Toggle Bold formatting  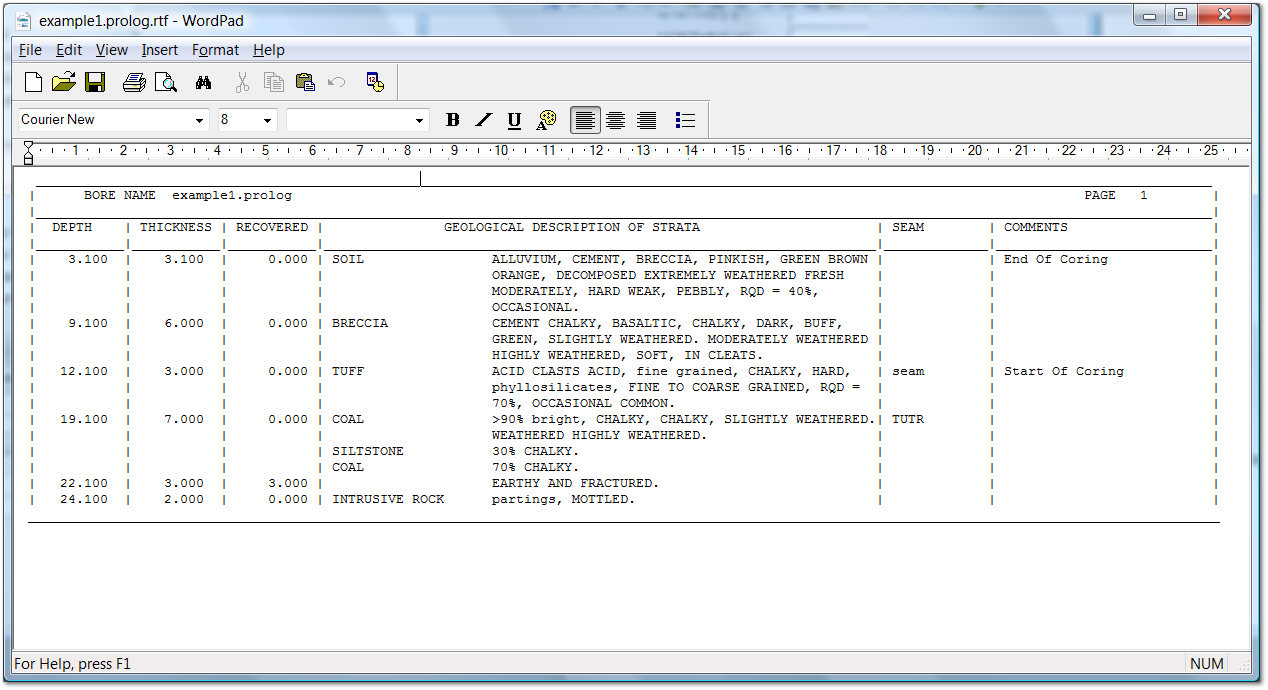453,120
